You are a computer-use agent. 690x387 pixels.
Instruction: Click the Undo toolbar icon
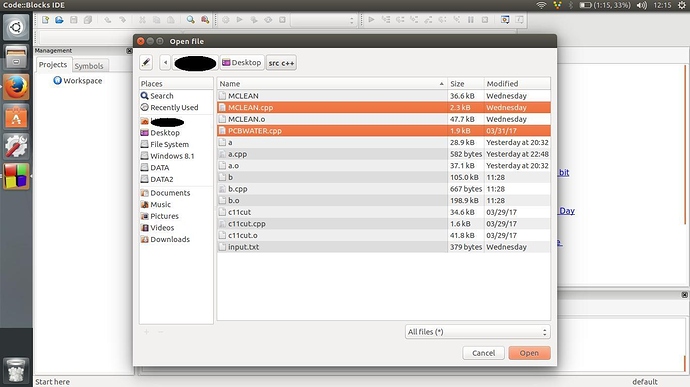(x=108, y=20)
